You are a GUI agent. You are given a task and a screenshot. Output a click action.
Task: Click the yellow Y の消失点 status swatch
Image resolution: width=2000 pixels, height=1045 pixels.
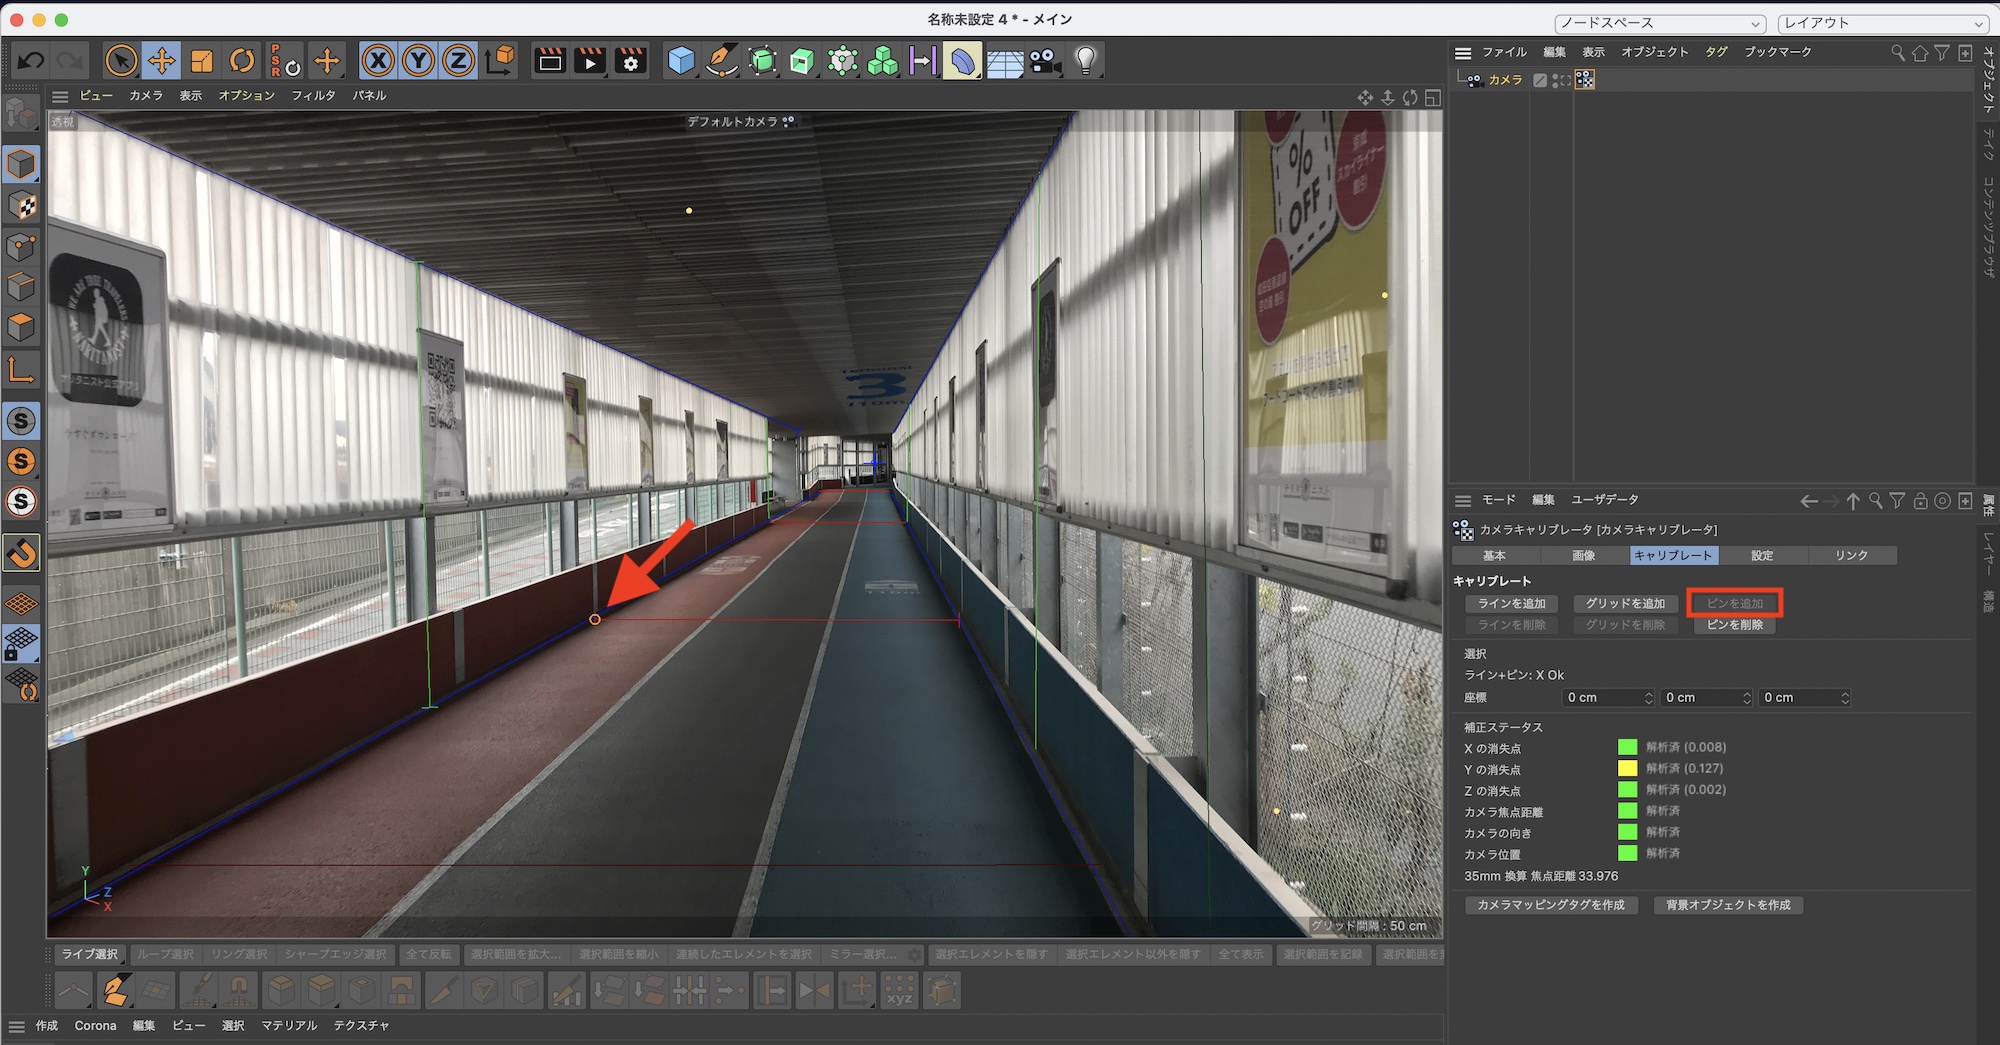pos(1627,768)
